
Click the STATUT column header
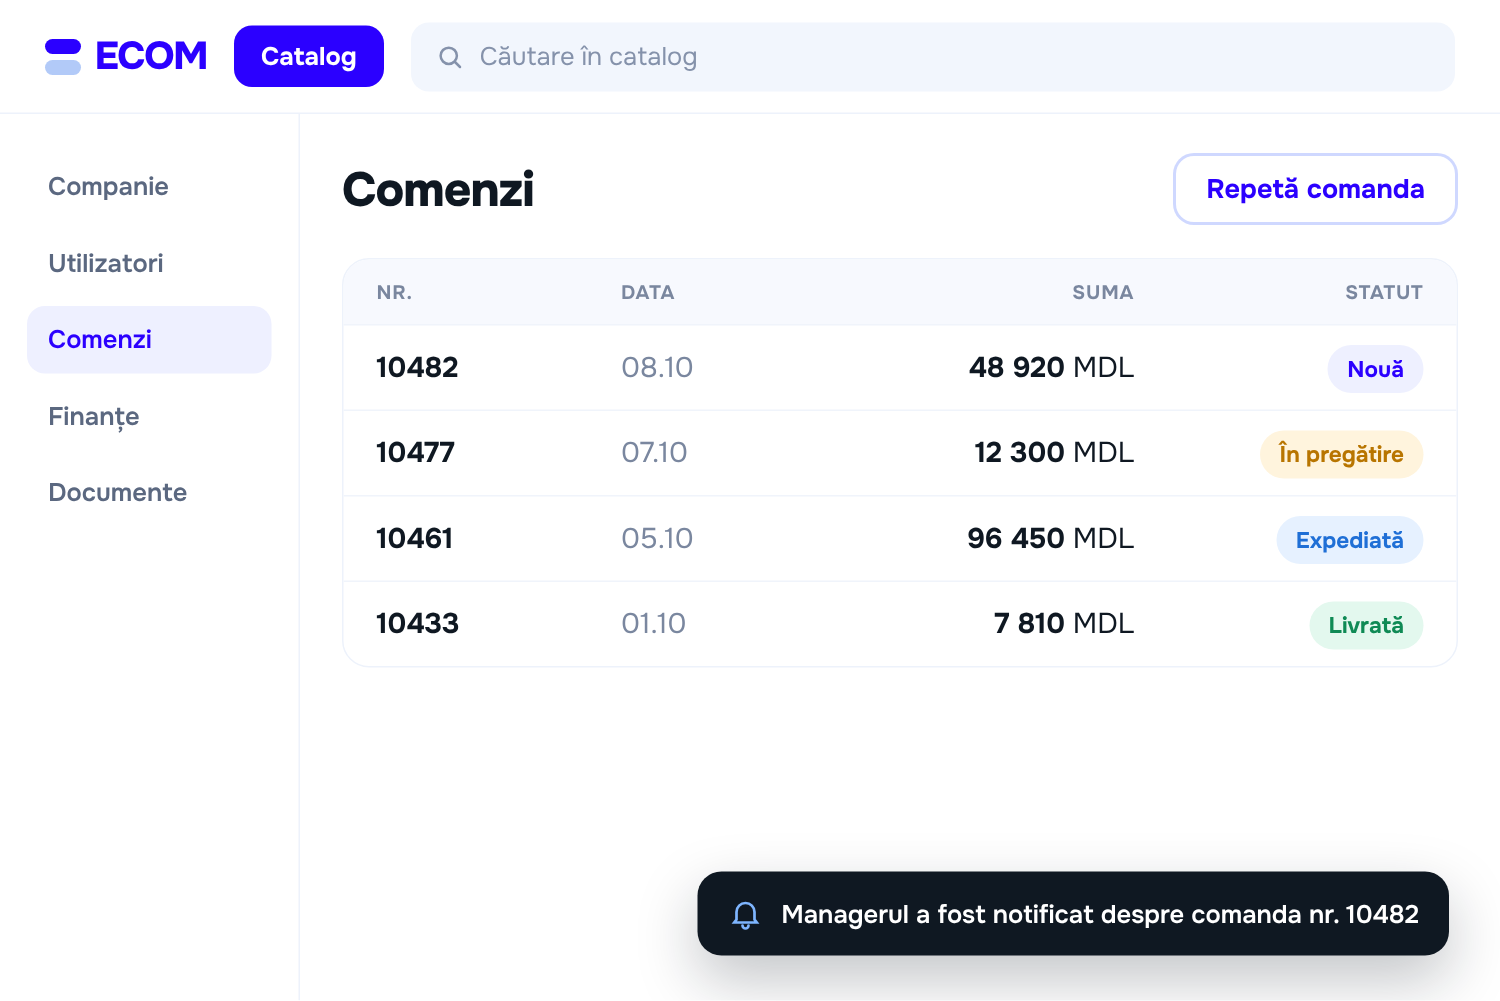click(x=1383, y=293)
